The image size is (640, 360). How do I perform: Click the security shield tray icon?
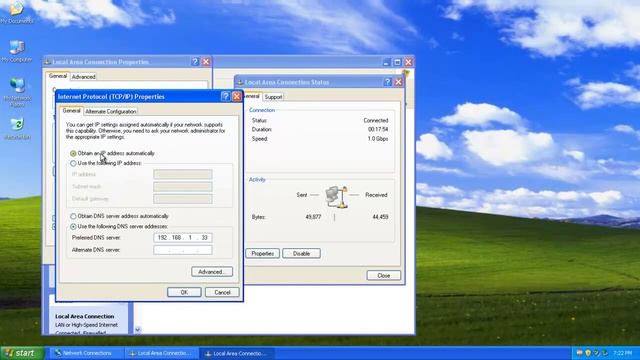point(588,353)
